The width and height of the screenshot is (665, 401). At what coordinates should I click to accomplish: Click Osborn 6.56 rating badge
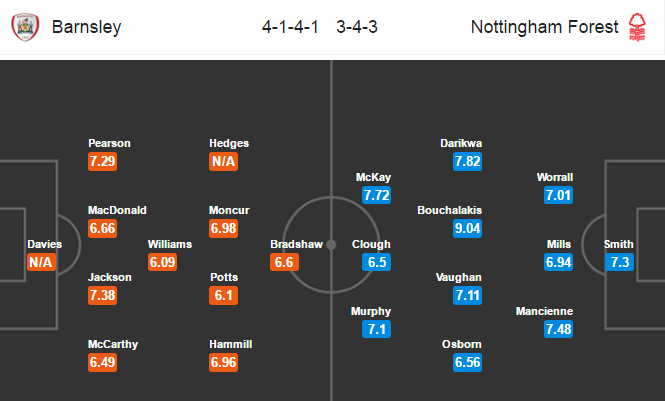[x=467, y=362]
